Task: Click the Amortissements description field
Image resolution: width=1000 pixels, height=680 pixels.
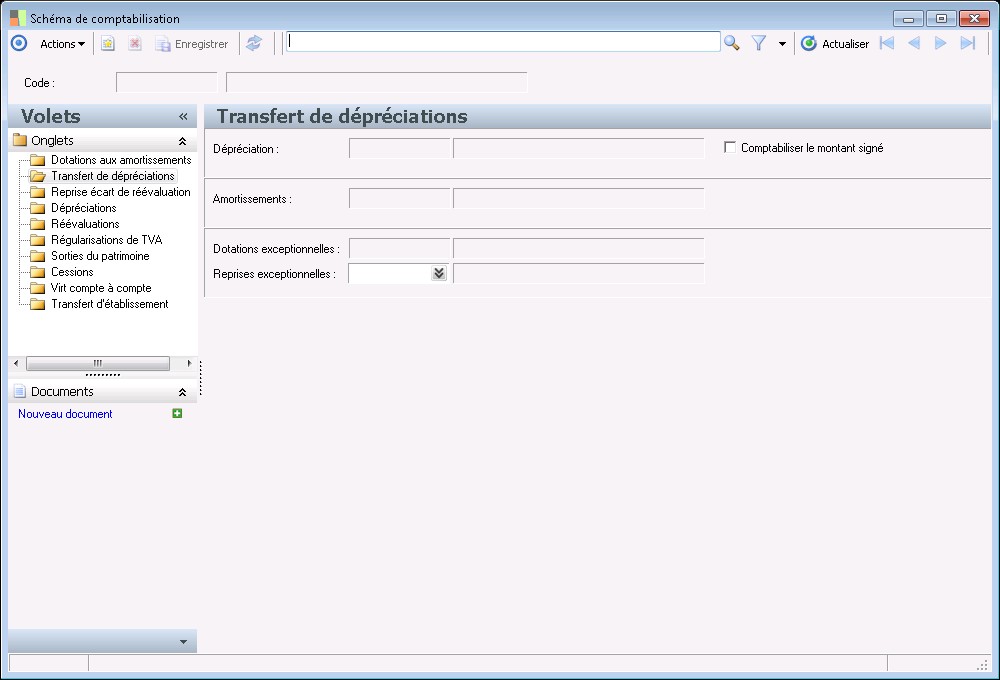Action: (x=578, y=198)
